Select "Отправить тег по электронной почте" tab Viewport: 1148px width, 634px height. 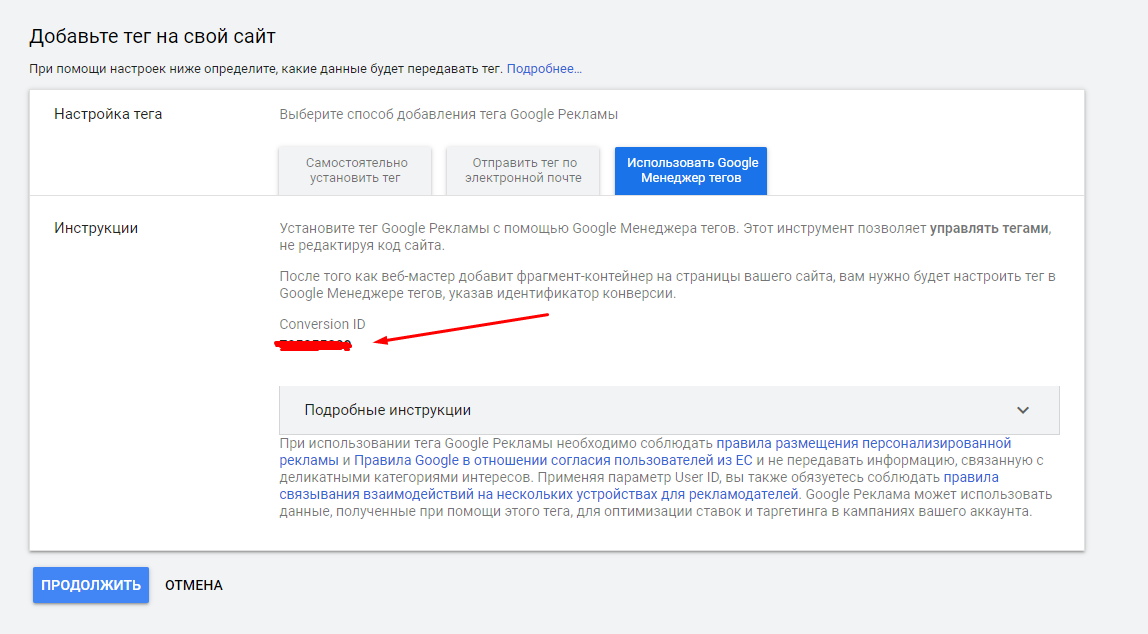pyautogui.click(x=524, y=170)
